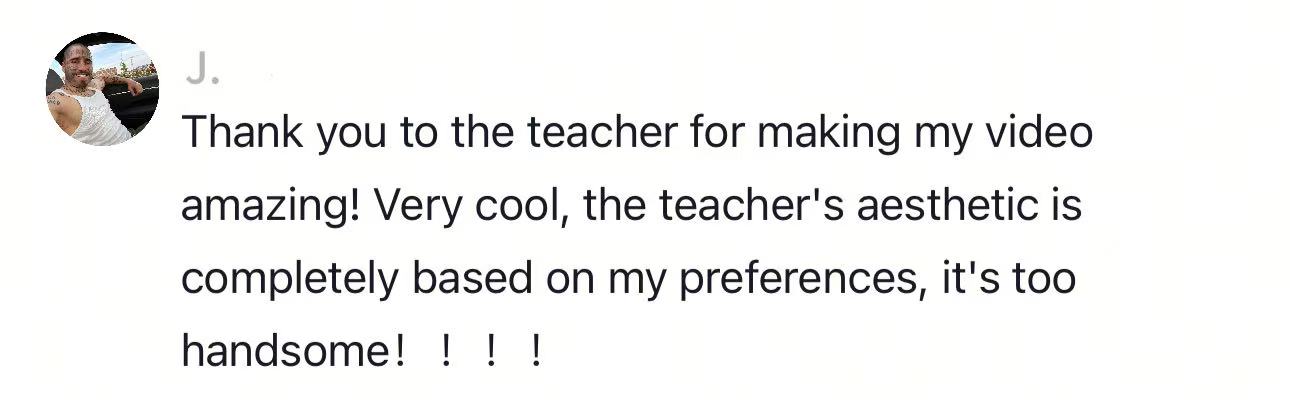This screenshot has width=1290, height=400.
Task: Click the word "making" in the first line
Action: 810,134
